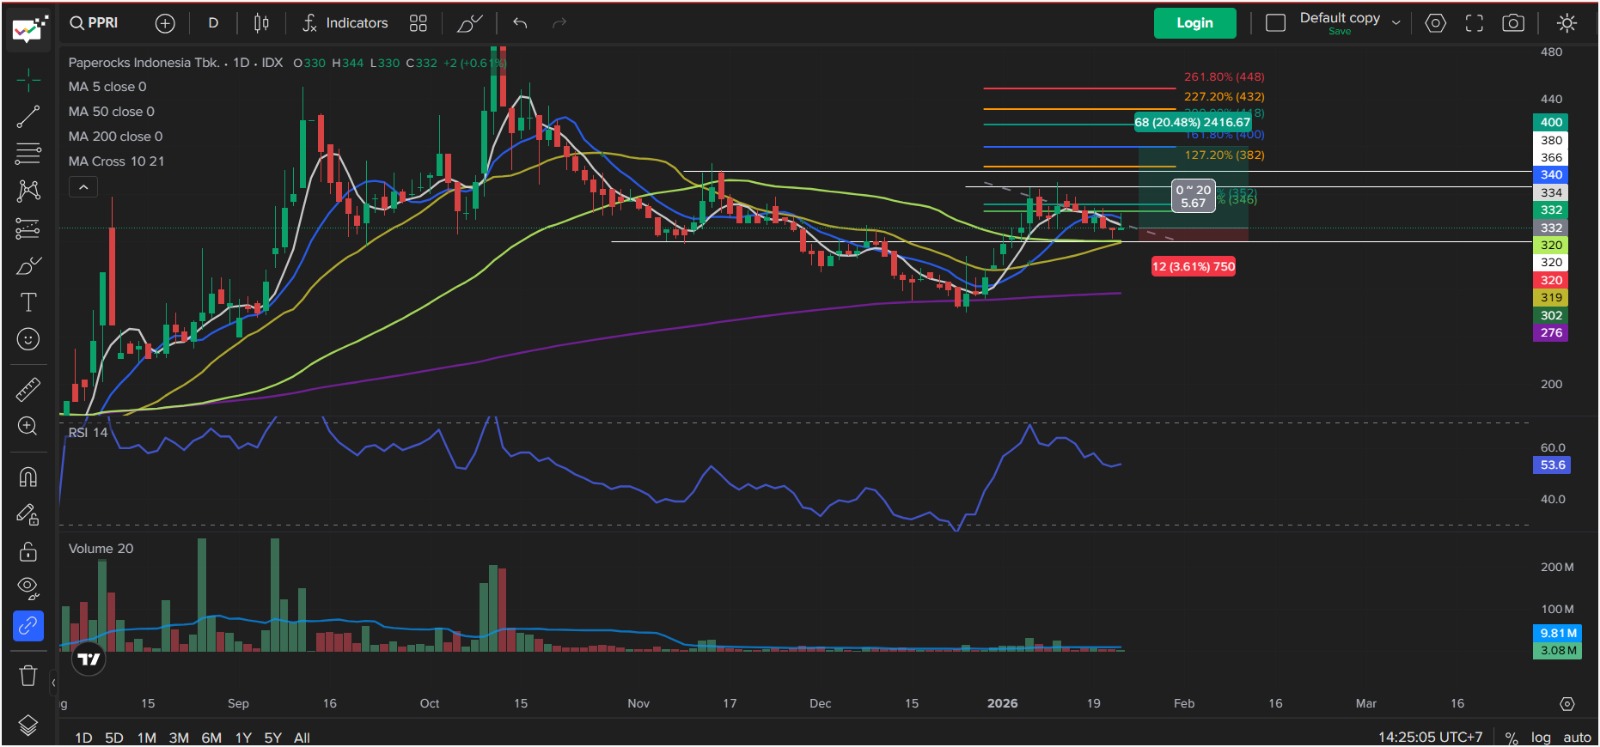Open the PPRI symbol search
The height and width of the screenshot is (747, 1600).
tap(93, 23)
